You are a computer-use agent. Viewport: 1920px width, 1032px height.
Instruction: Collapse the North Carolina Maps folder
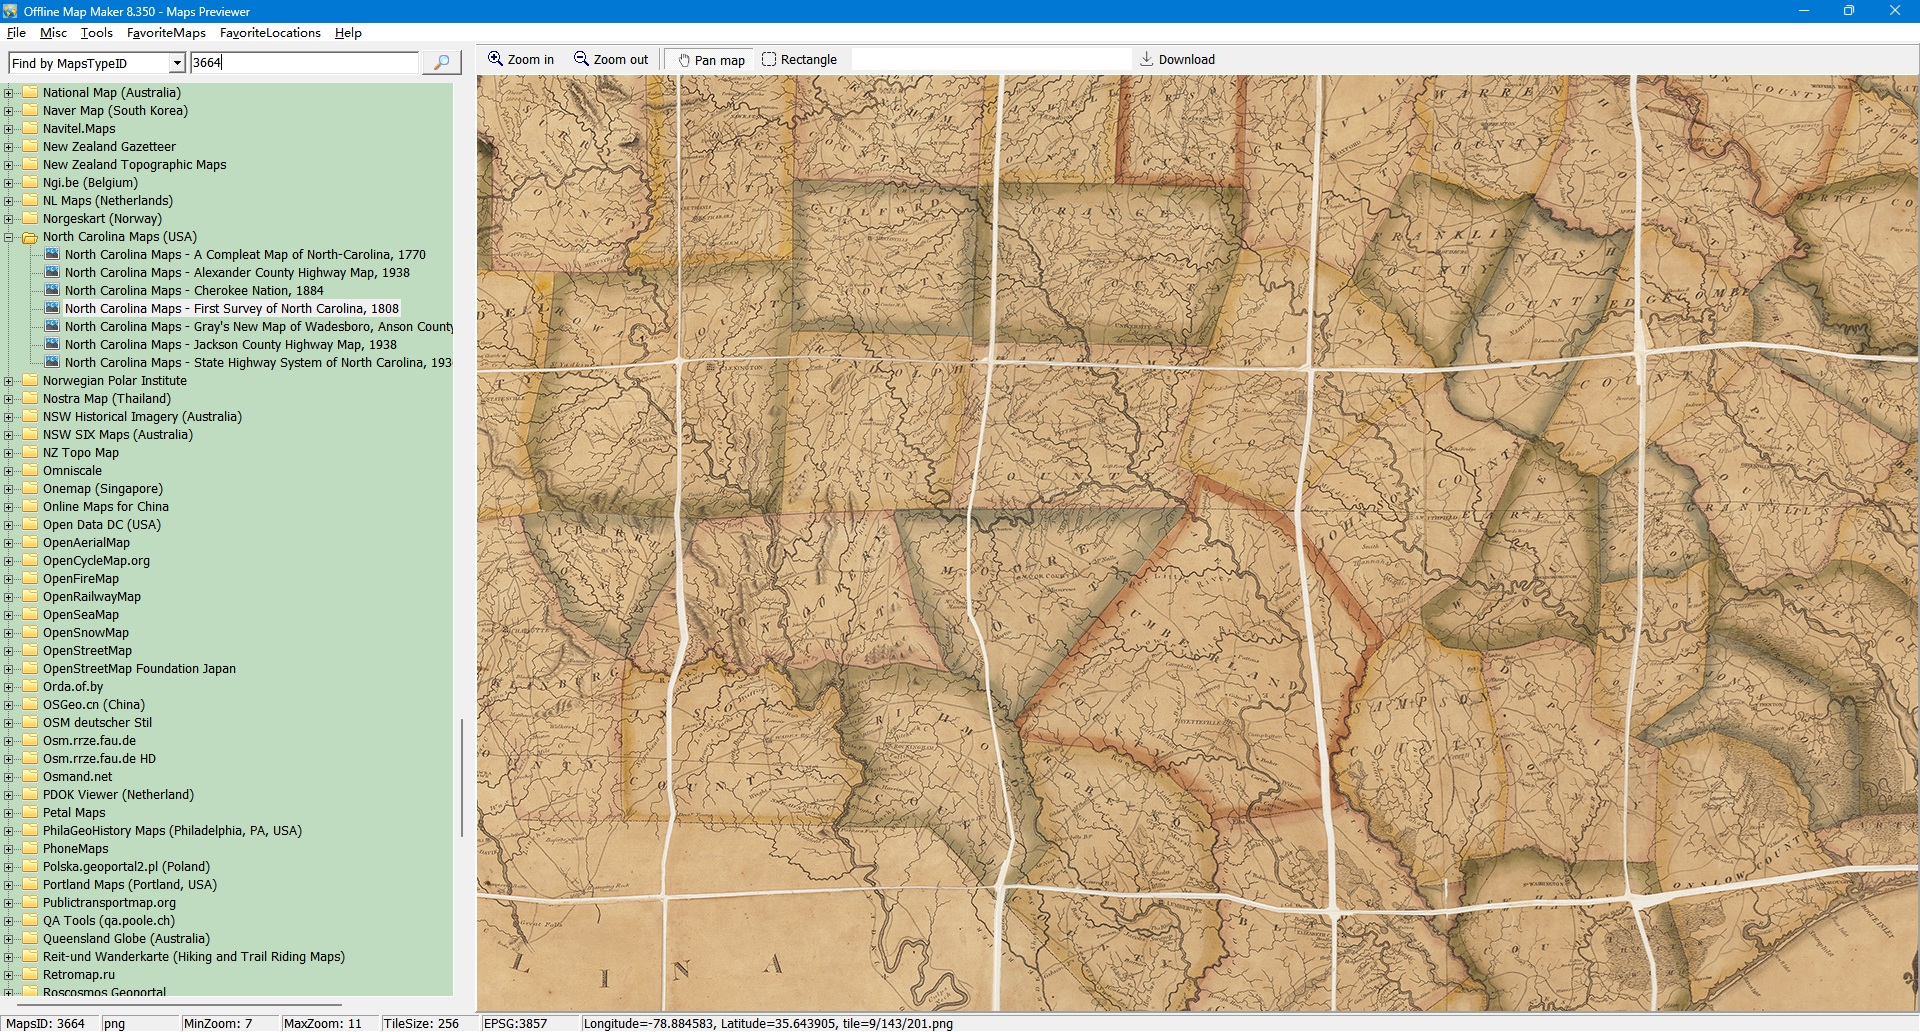click(x=9, y=238)
